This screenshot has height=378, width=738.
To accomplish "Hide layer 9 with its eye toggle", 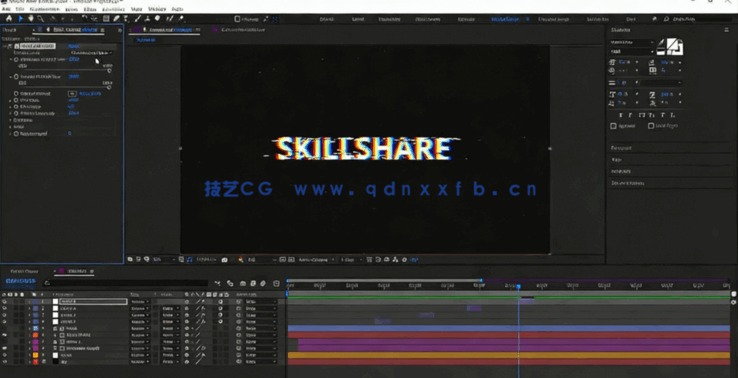I will [x=5, y=355].
